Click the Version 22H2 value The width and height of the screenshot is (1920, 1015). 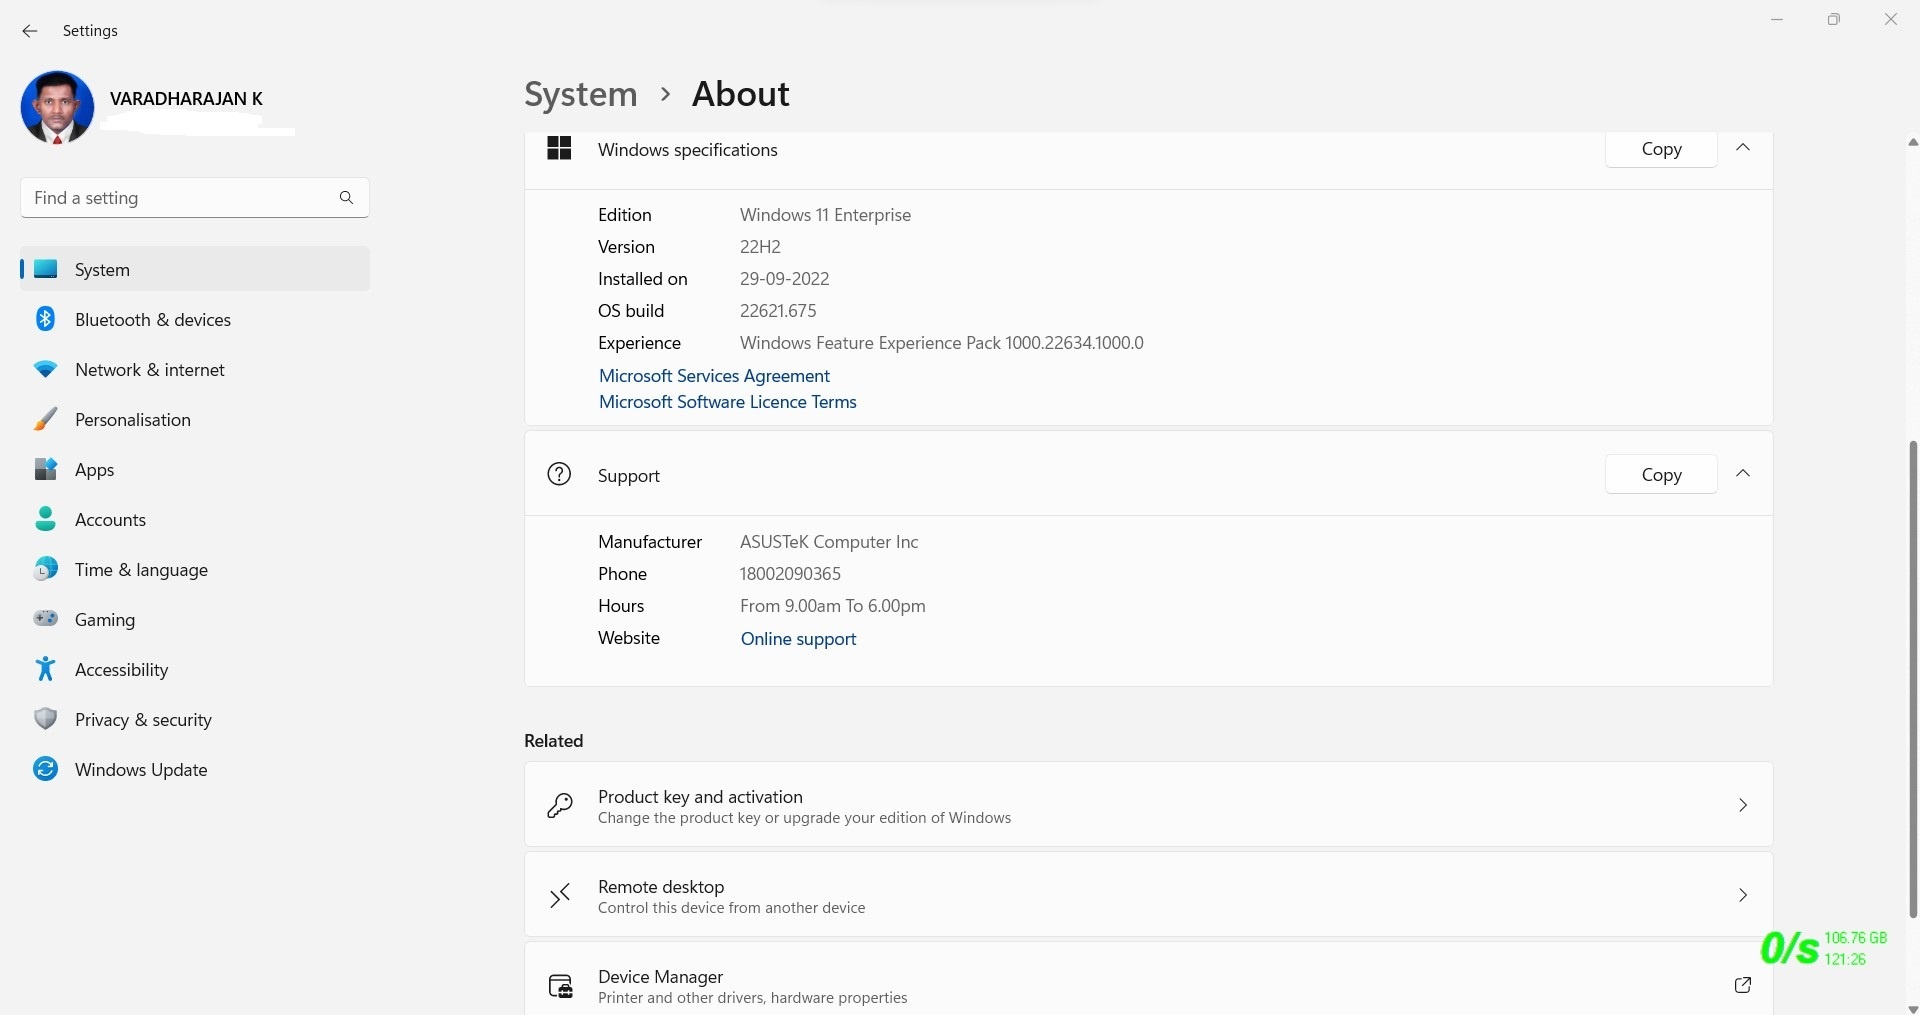760,247
